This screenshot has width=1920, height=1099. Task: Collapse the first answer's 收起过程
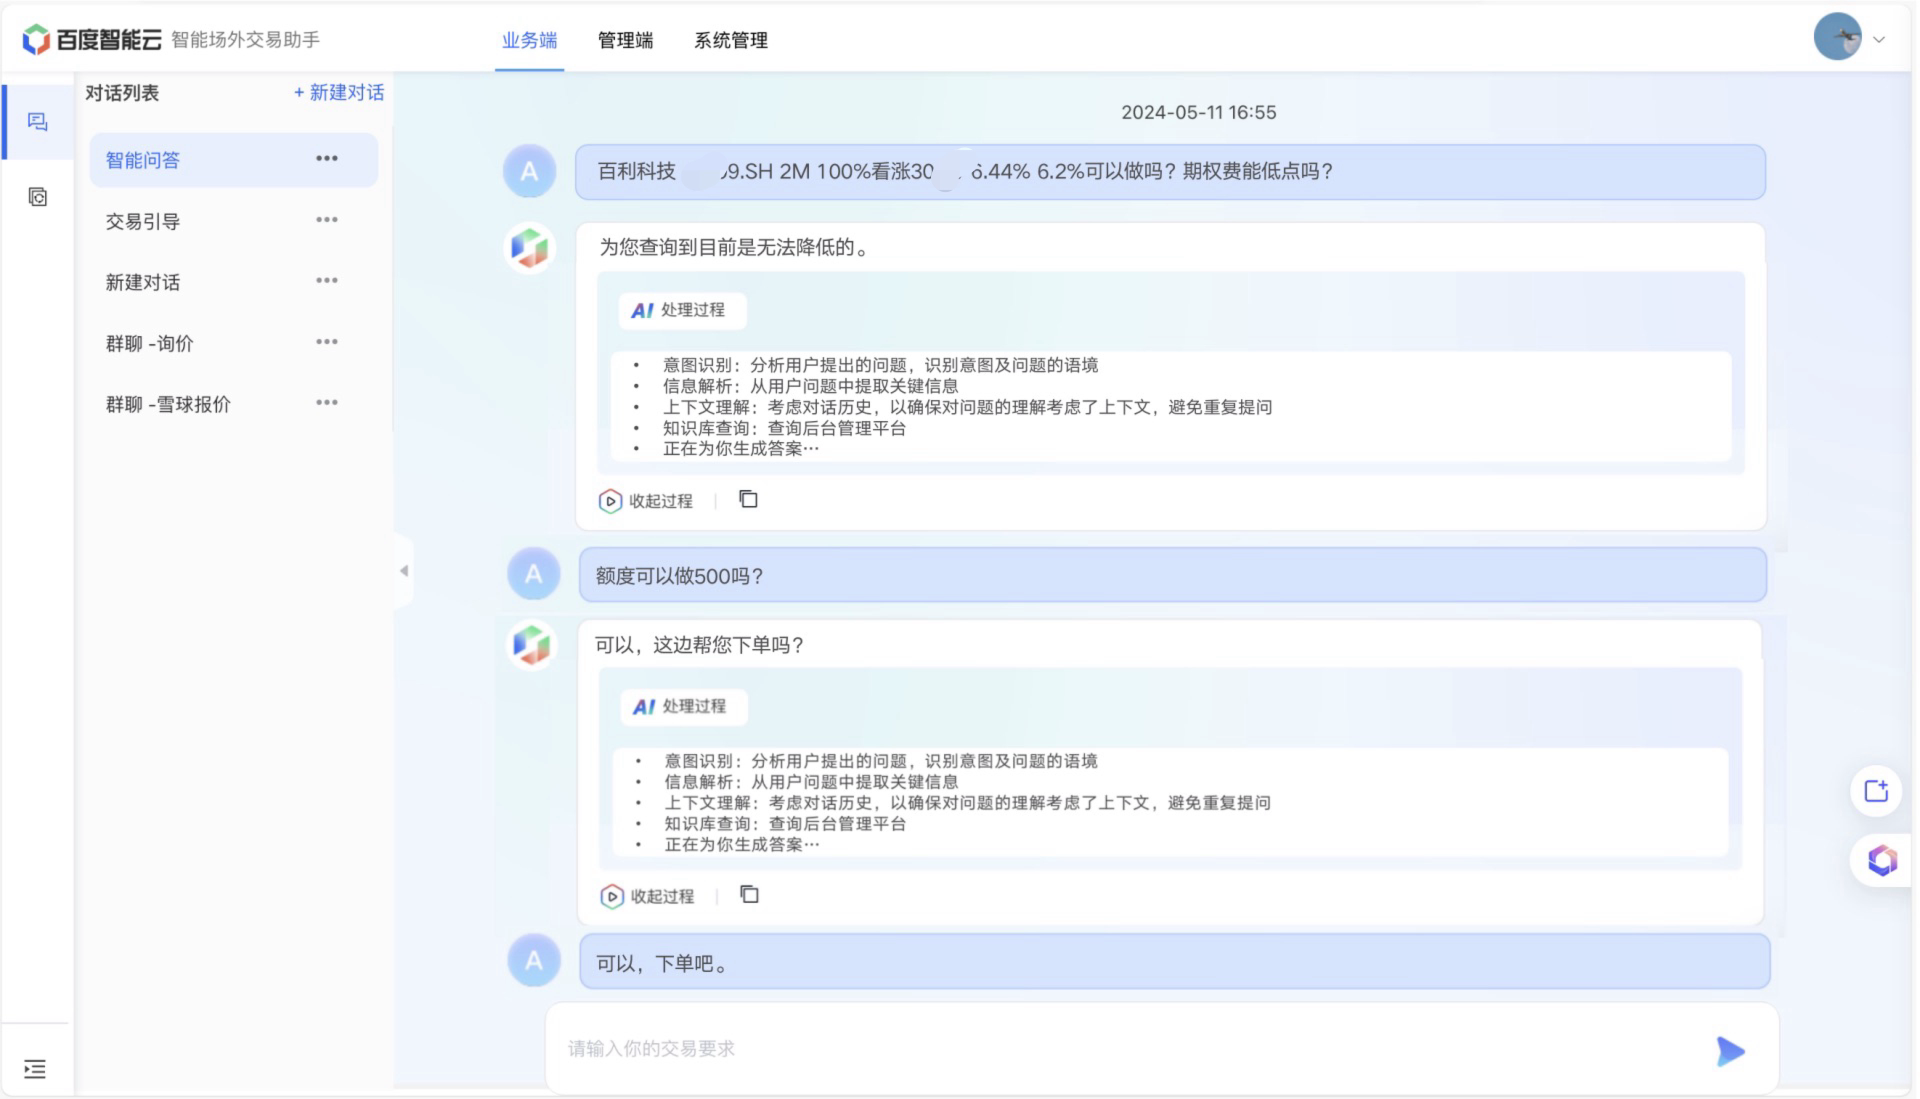(x=646, y=501)
